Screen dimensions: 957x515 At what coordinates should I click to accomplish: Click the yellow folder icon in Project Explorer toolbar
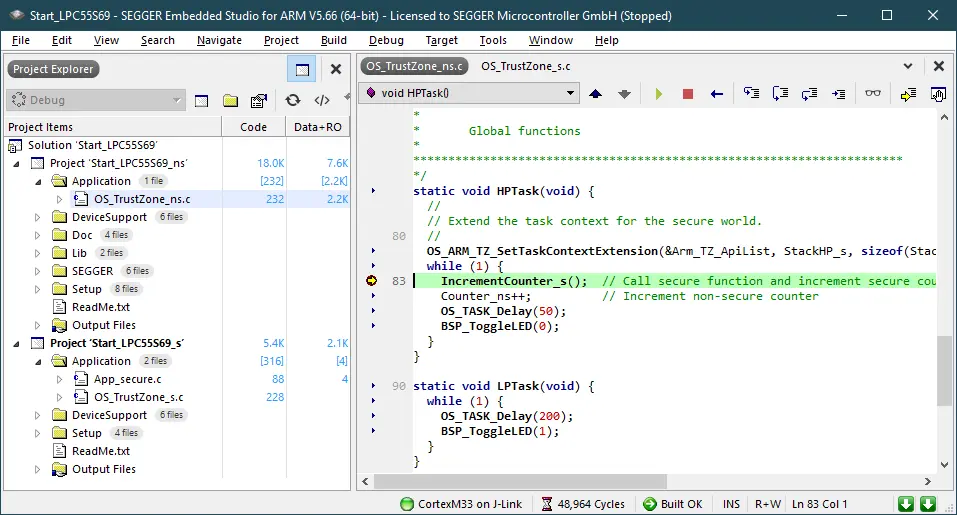point(230,101)
